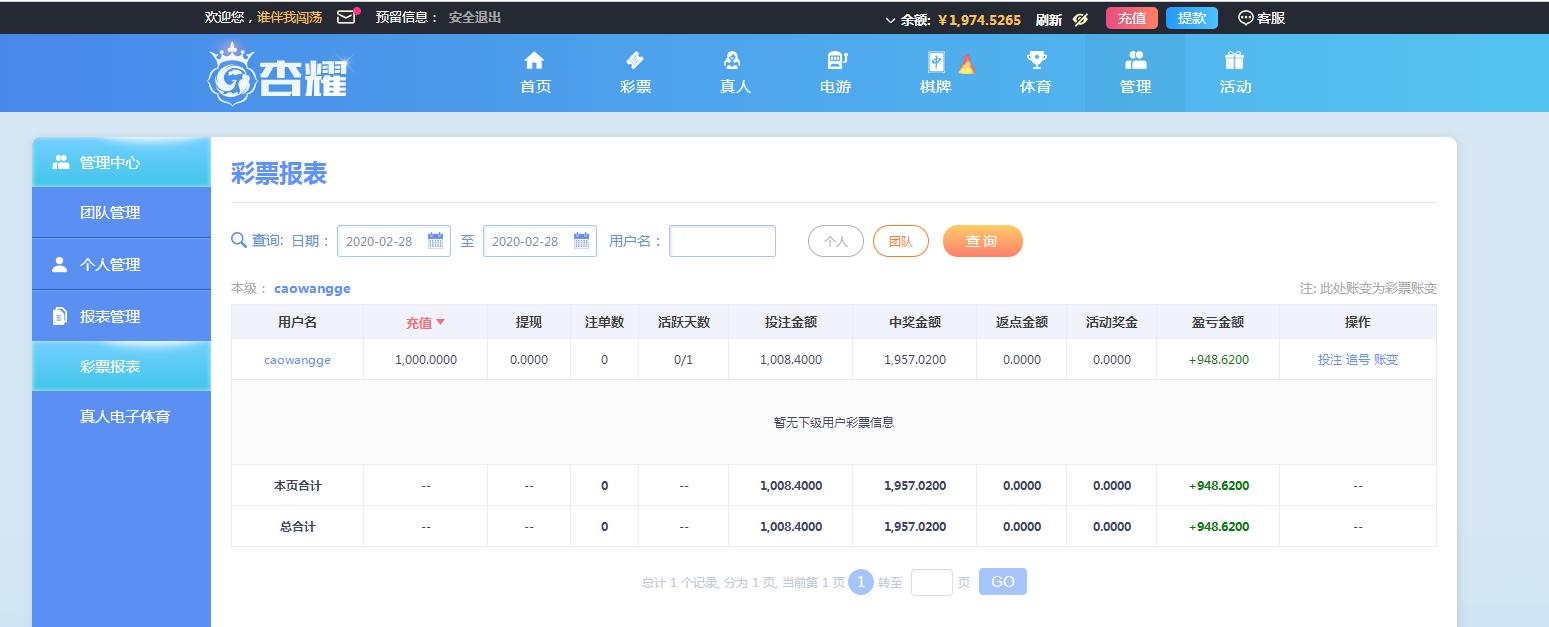Click 中奖金额 column header
1549x627 pixels.
[x=915, y=322]
